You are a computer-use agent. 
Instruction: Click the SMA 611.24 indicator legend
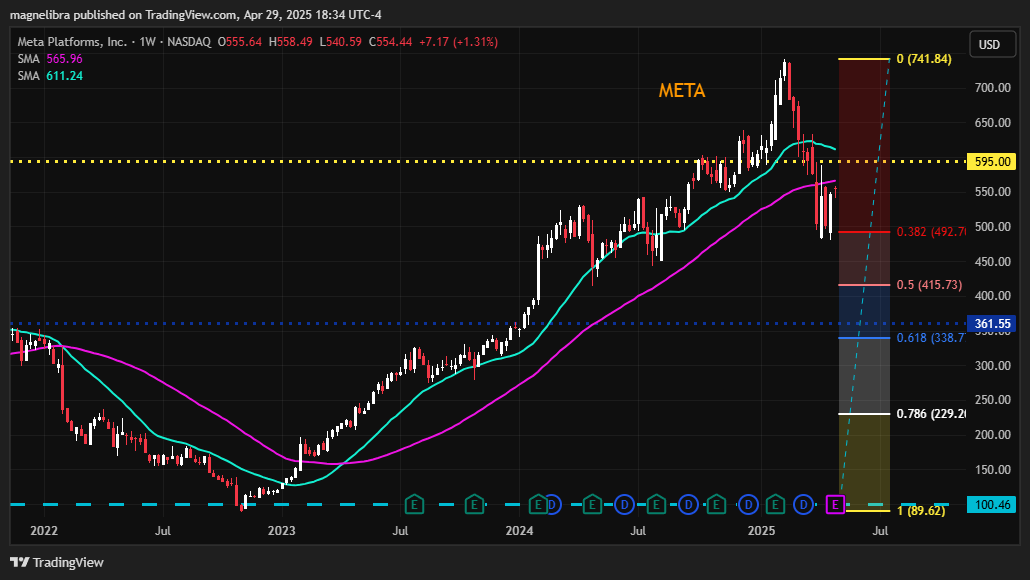[x=50, y=76]
